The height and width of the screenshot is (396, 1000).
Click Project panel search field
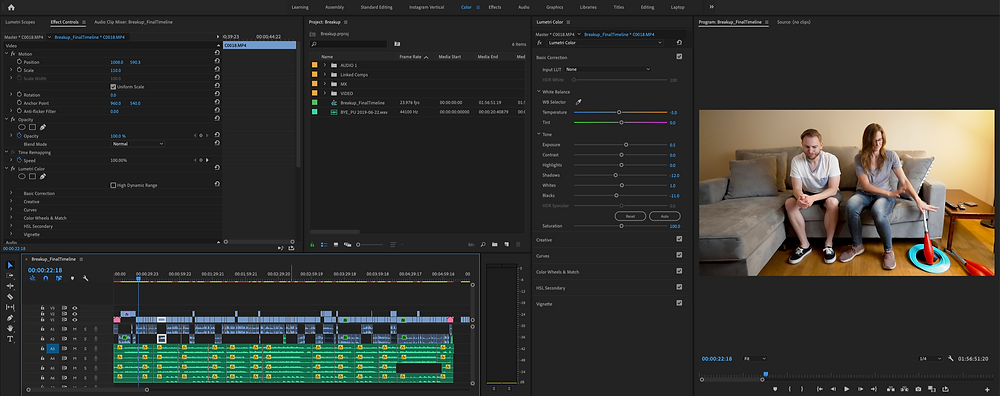coord(349,44)
